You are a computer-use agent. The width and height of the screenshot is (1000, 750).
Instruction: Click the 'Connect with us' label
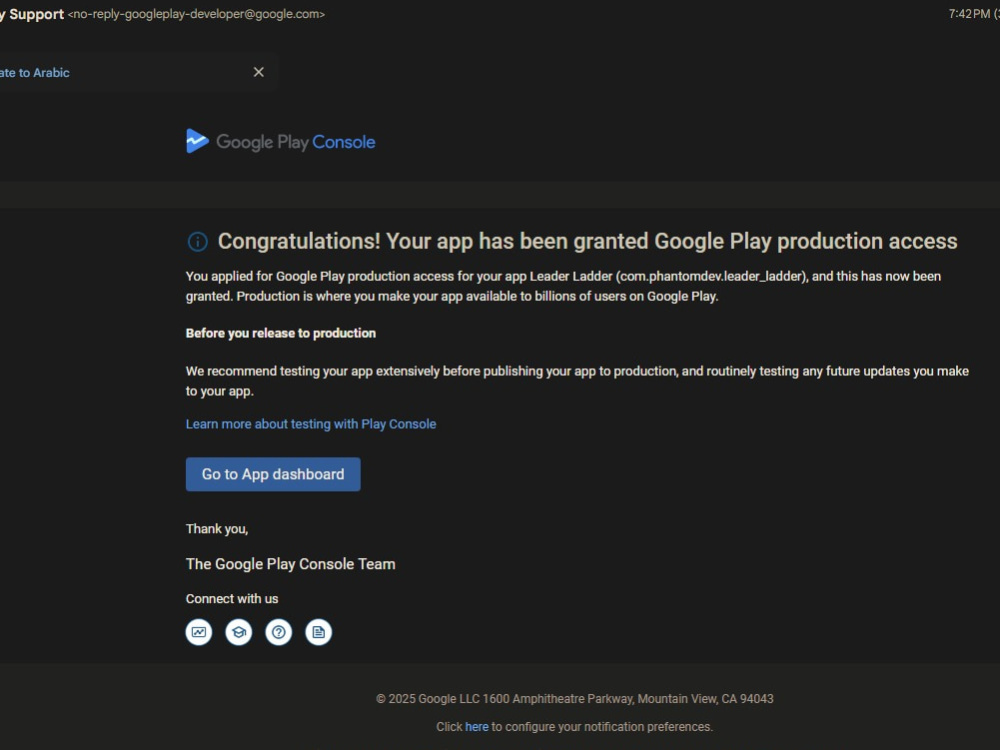coord(232,598)
